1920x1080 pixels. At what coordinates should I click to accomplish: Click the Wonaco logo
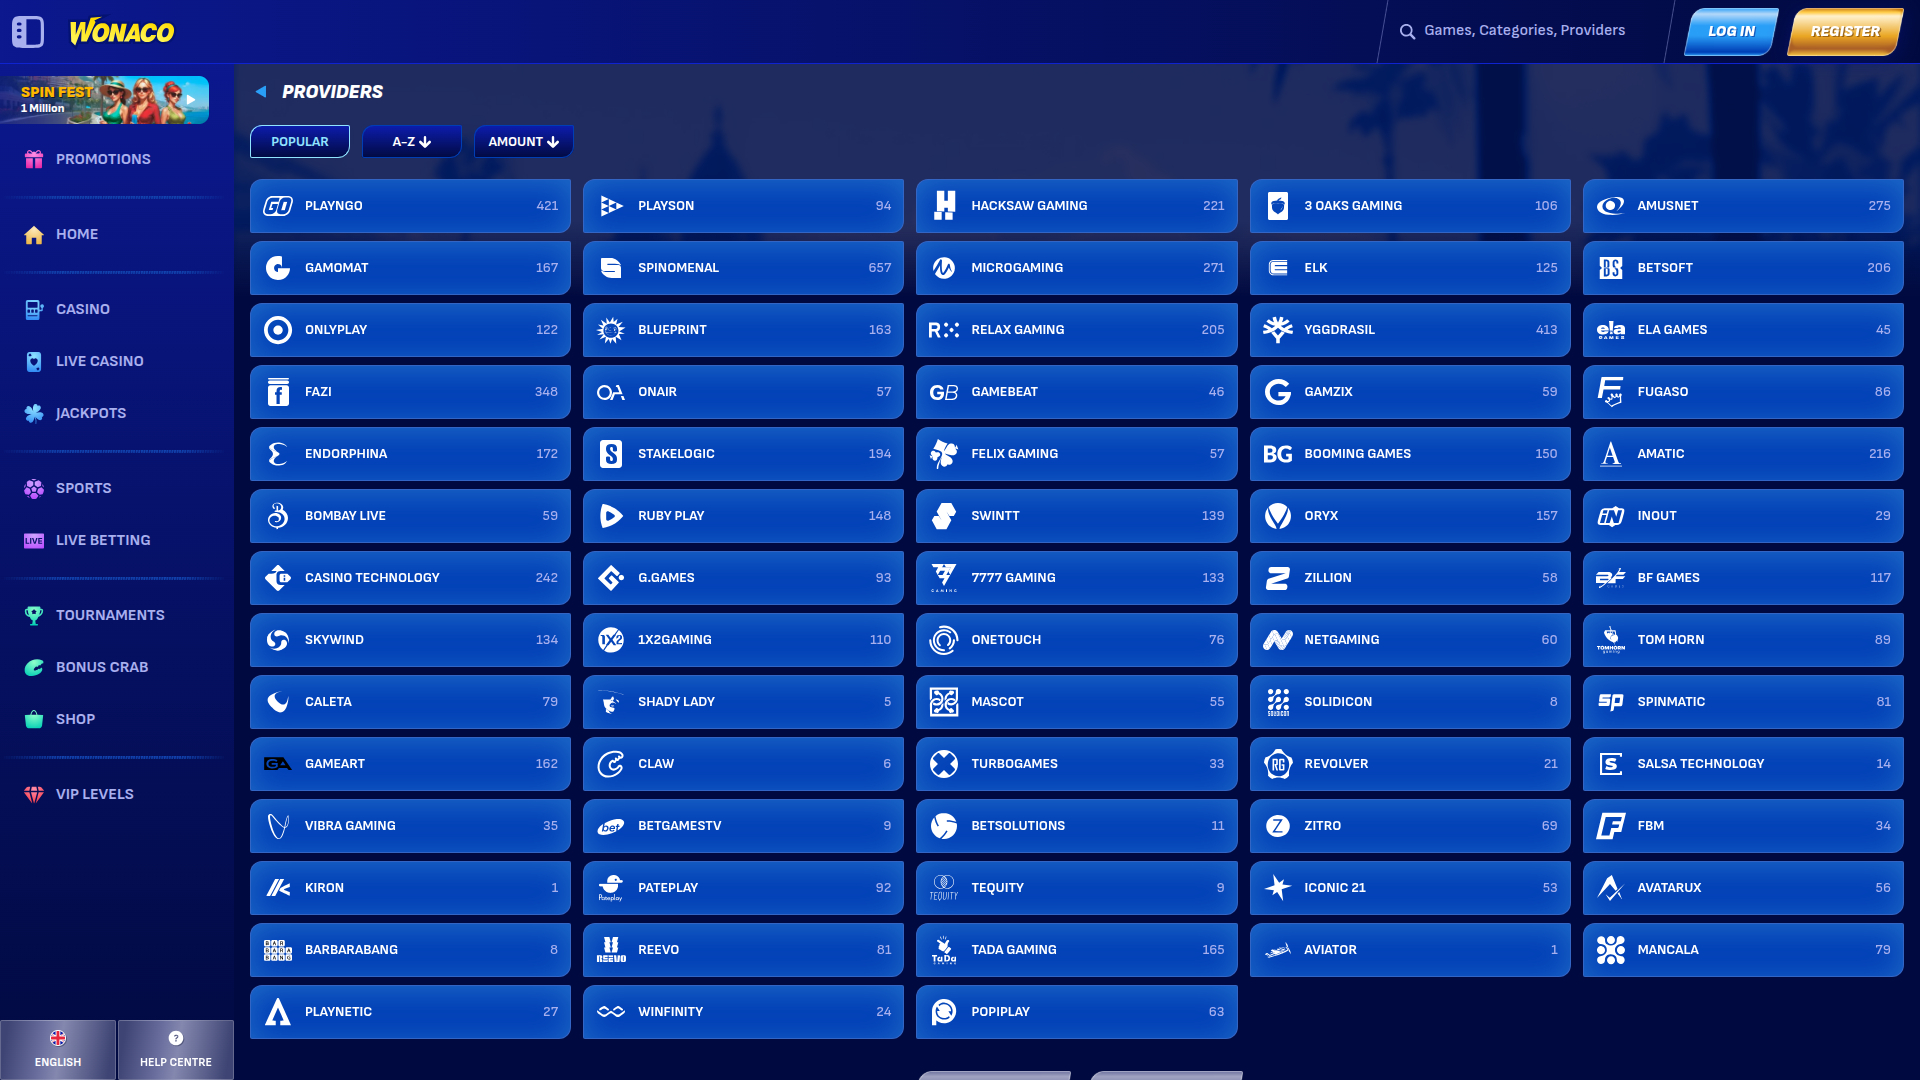pos(121,32)
